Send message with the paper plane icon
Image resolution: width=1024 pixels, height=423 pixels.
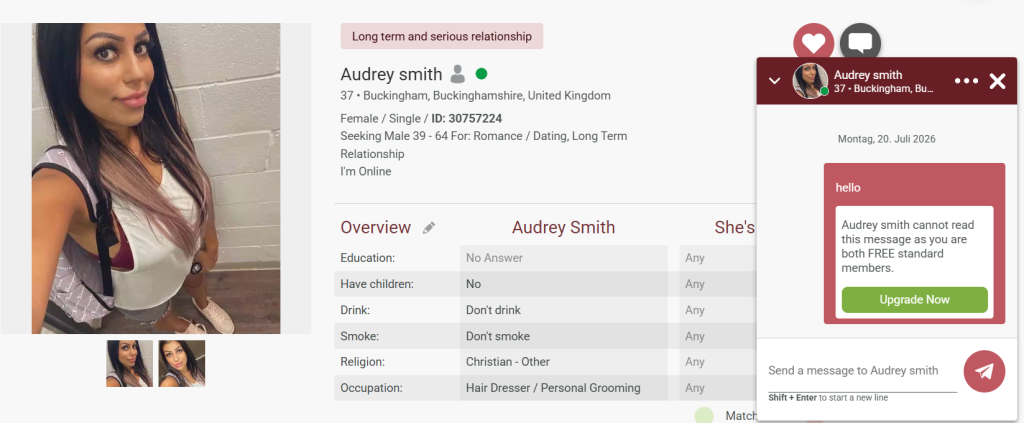click(984, 371)
